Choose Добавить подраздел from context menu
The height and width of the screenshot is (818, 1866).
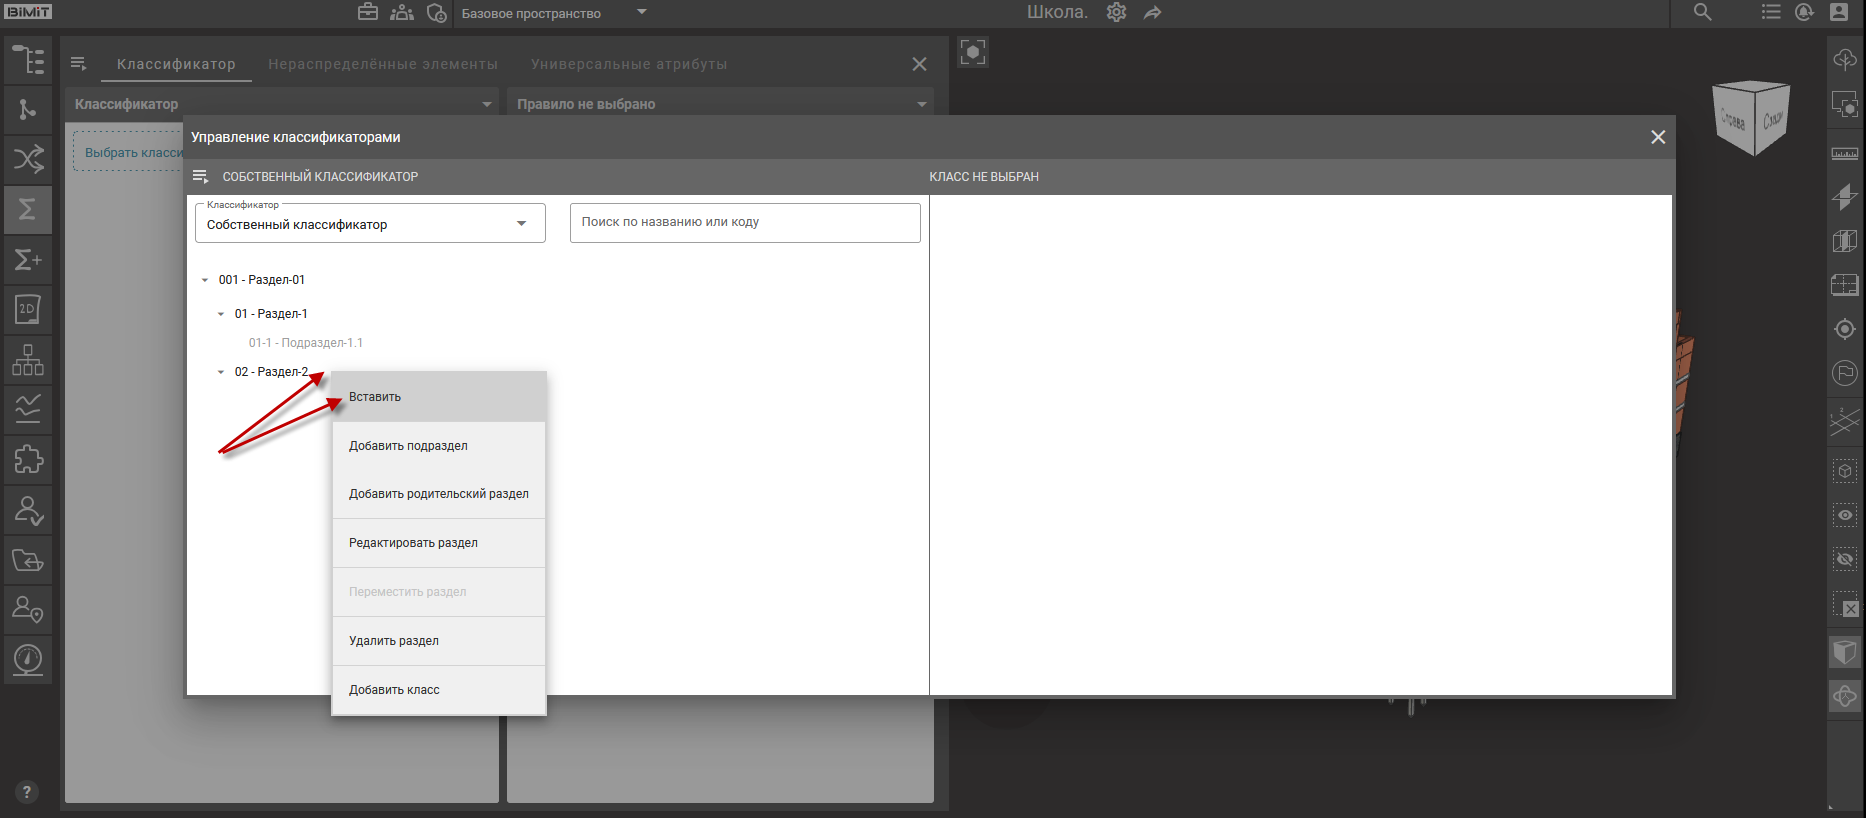408,446
